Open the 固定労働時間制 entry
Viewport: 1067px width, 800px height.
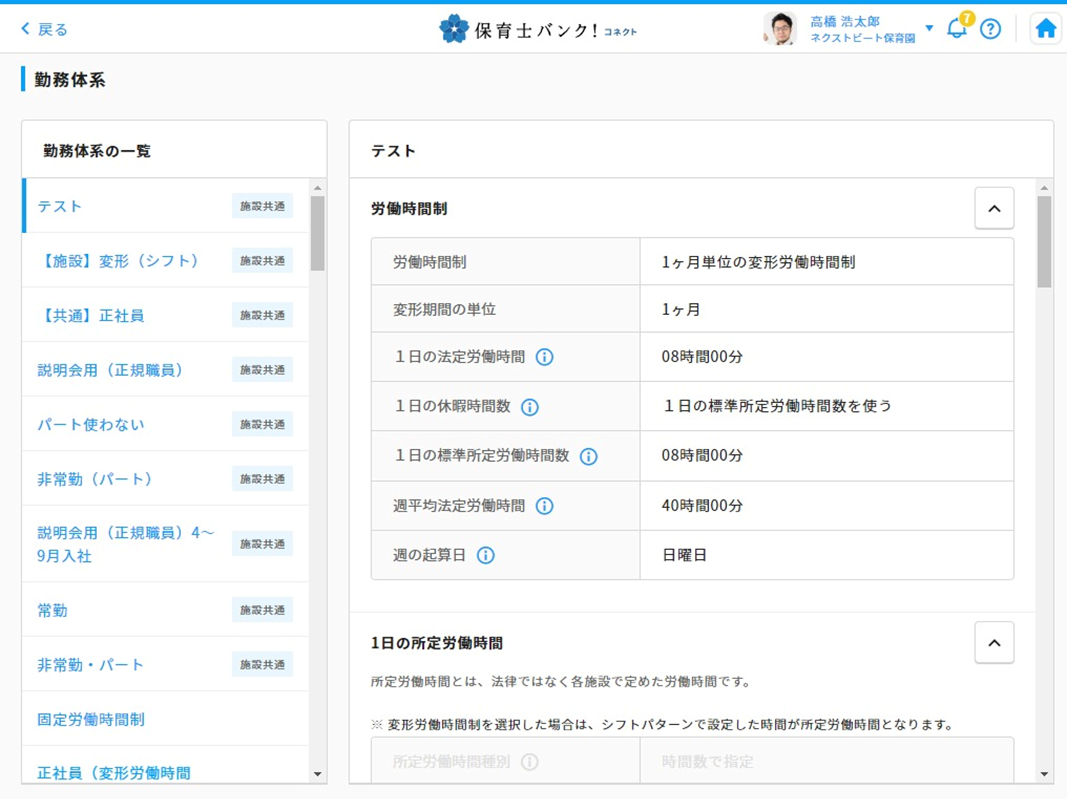pos(91,719)
